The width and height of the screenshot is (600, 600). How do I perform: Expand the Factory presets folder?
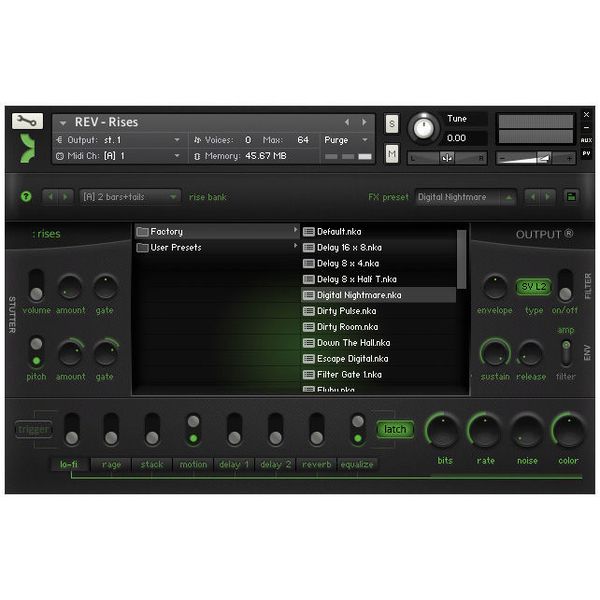(217, 232)
